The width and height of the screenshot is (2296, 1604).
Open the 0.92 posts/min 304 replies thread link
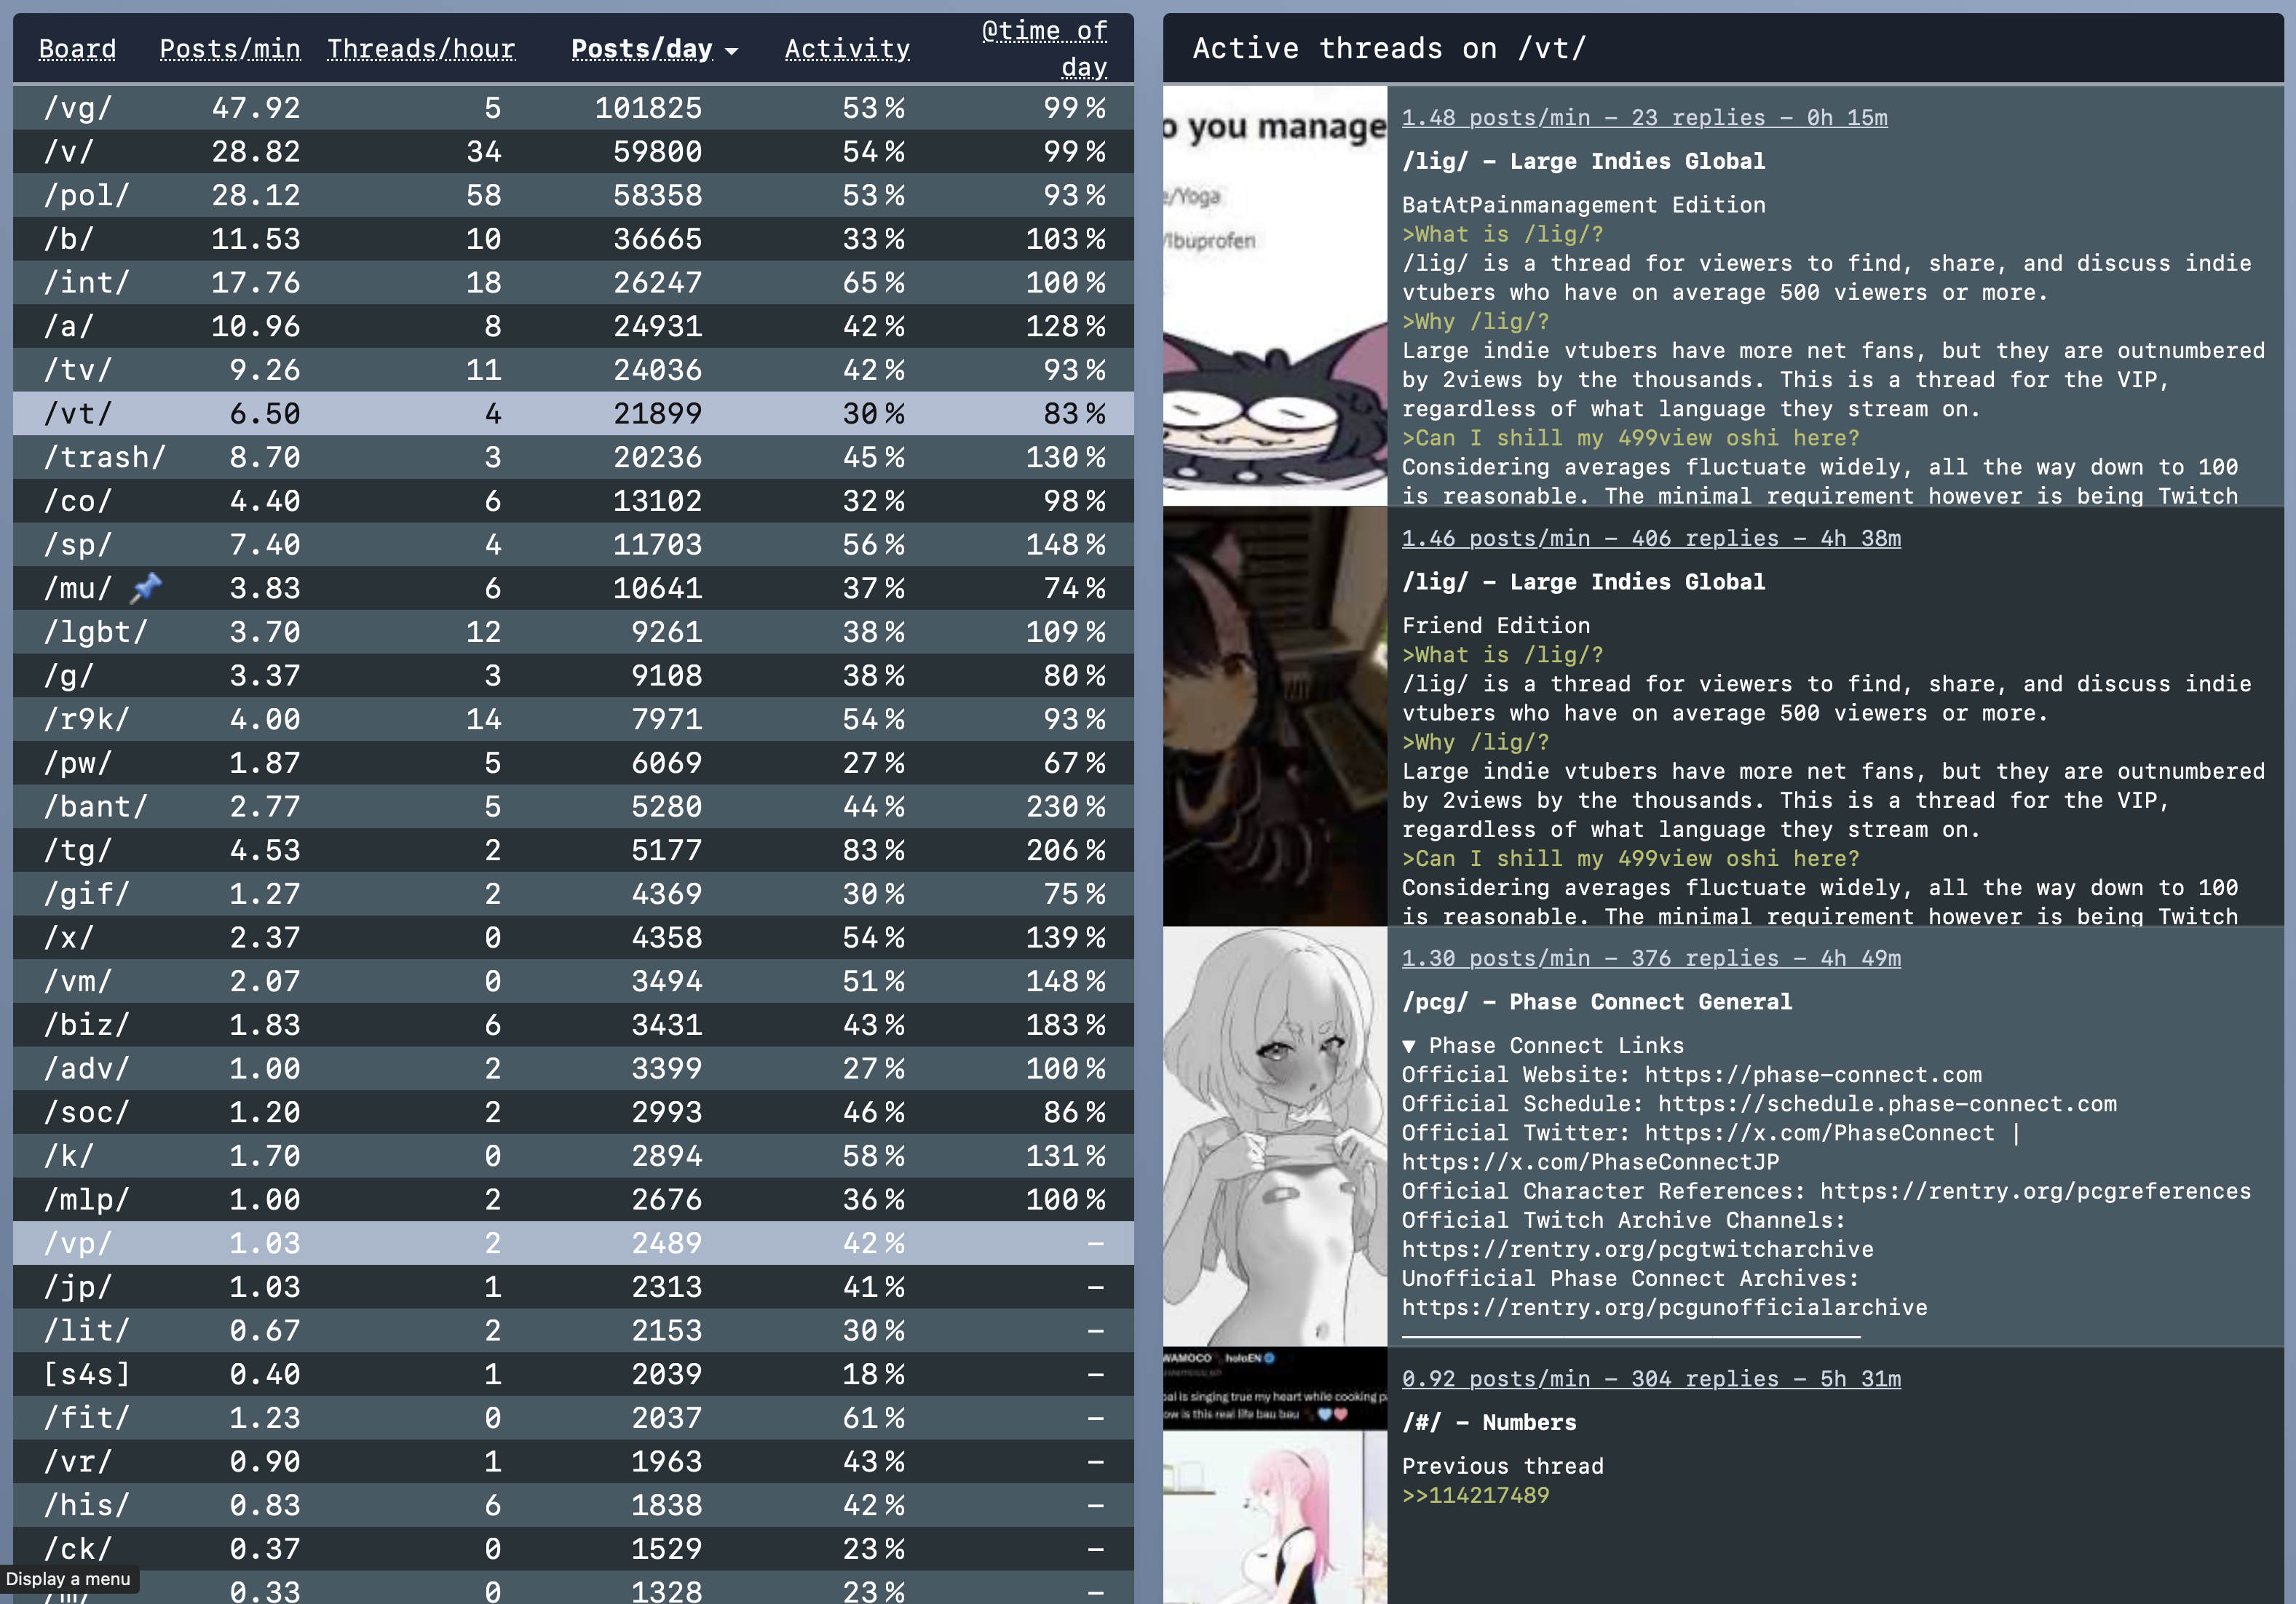(1651, 1379)
